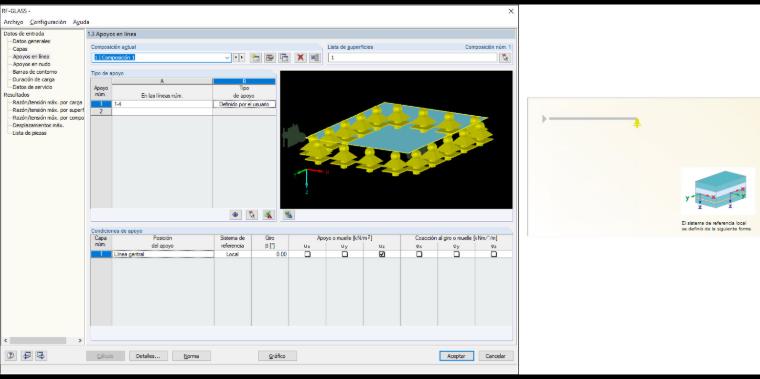Click the local reference system diagram thumbnail

718,192
